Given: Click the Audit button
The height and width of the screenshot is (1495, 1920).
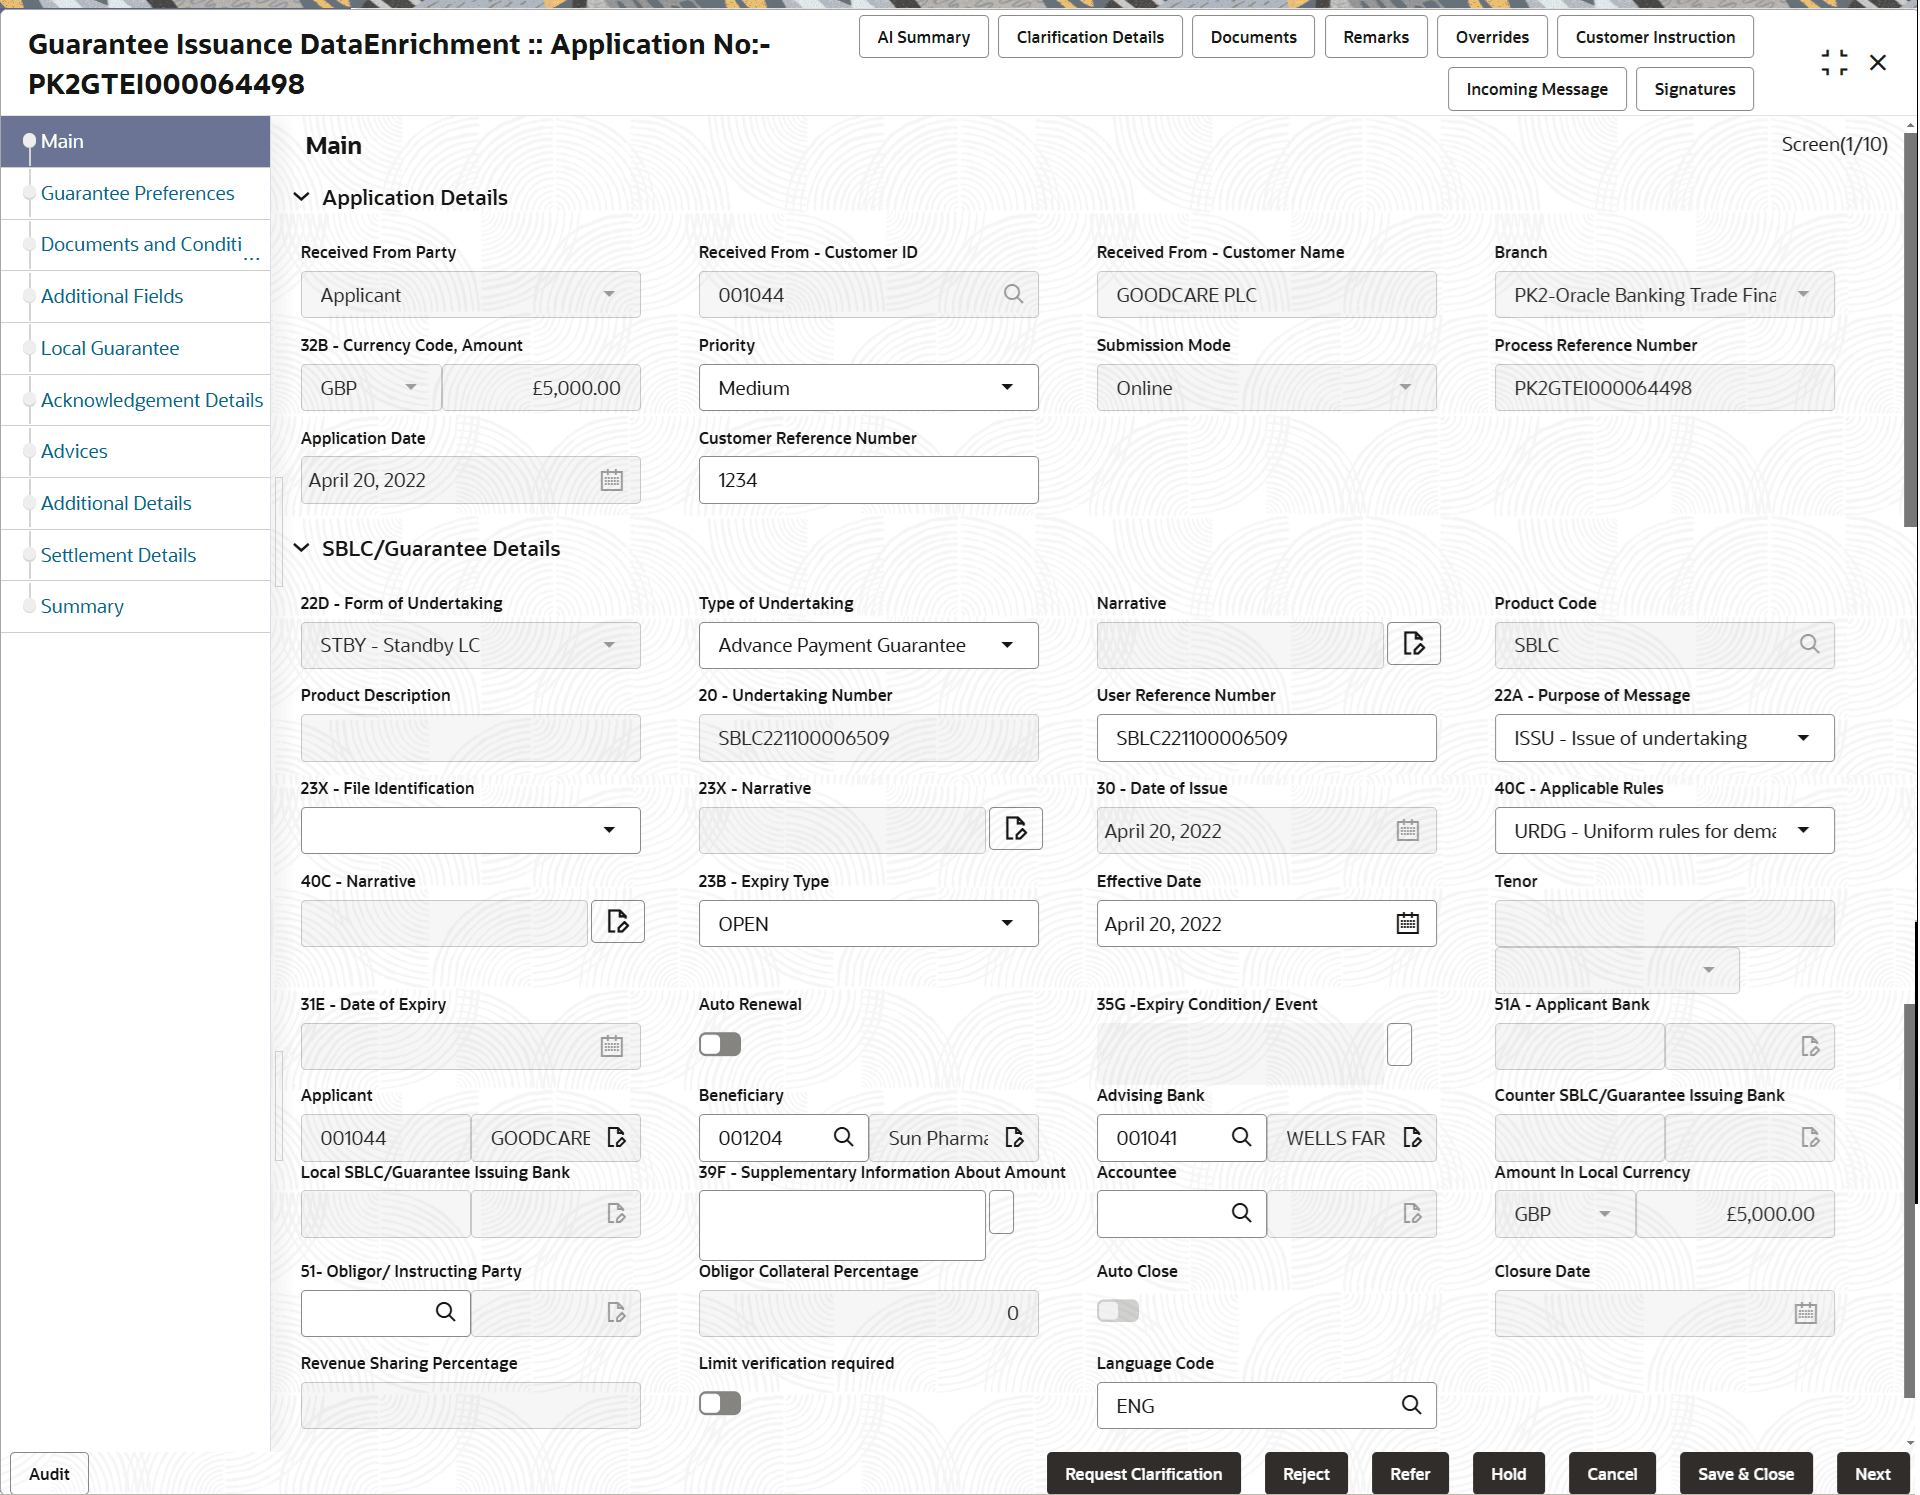Looking at the screenshot, I should (x=48, y=1473).
